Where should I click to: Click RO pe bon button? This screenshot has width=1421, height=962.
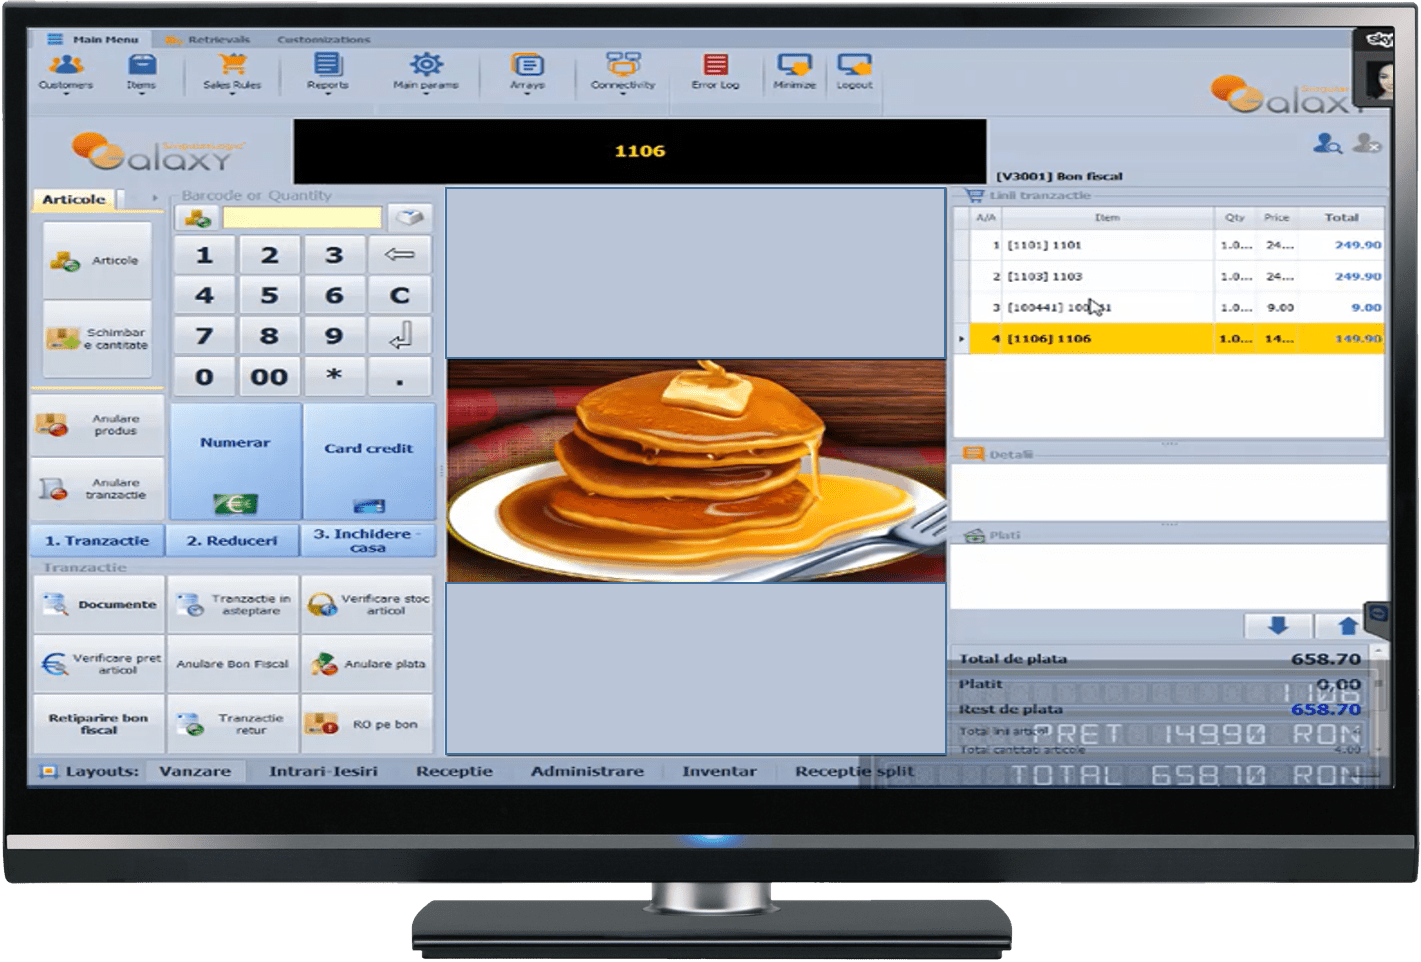tap(367, 724)
